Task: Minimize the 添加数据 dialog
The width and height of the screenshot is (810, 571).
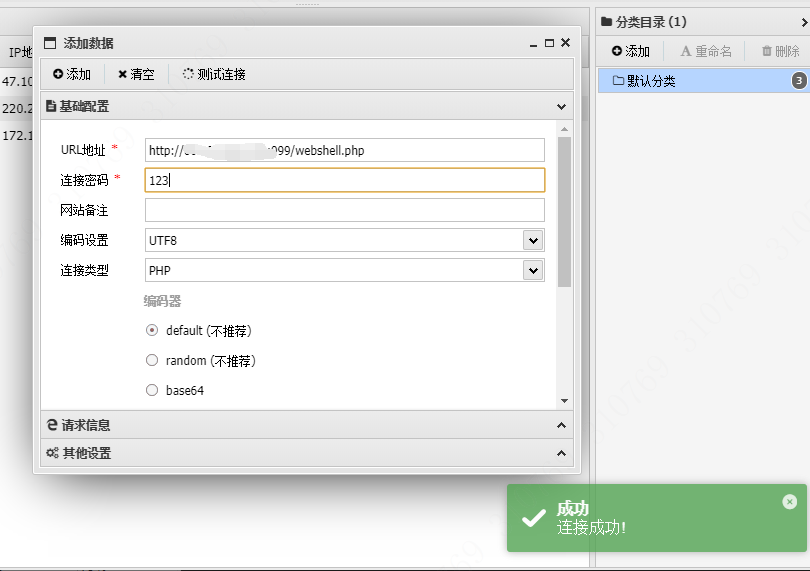Action: pyautogui.click(x=534, y=44)
